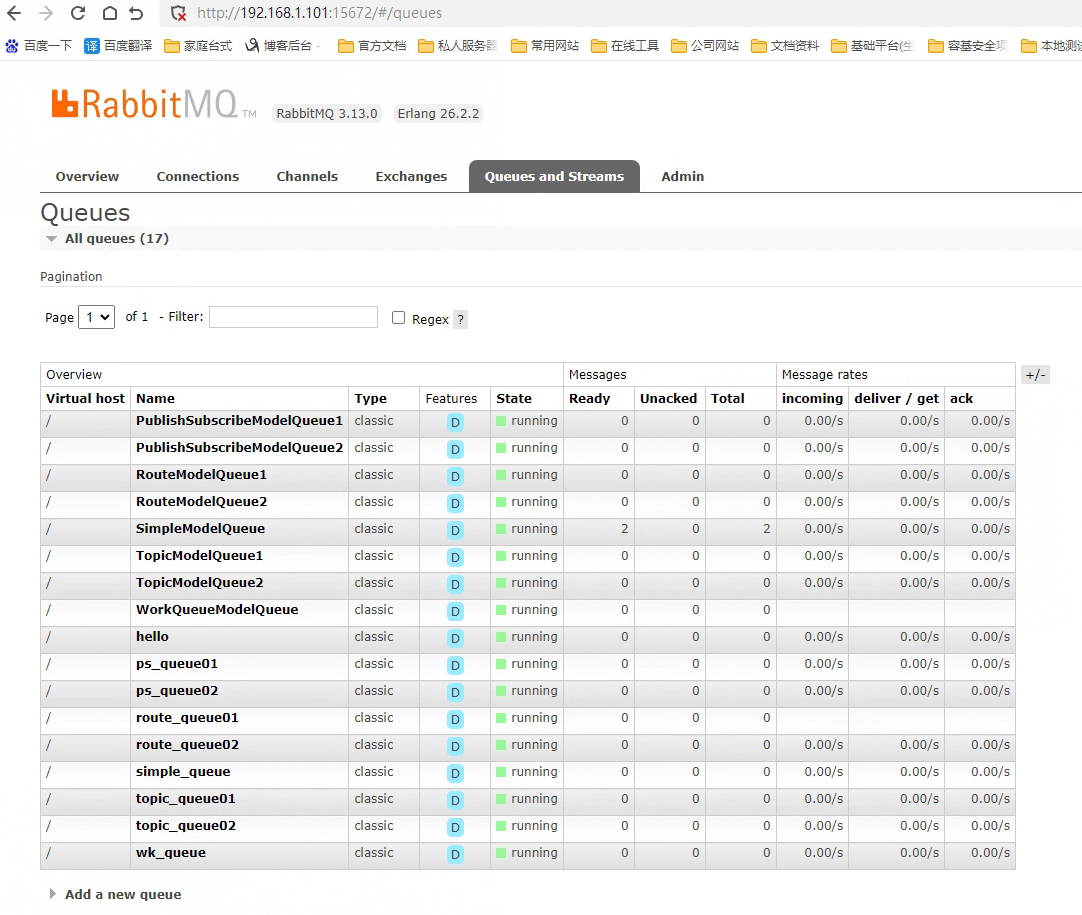Switch to the Overview tab
The width and height of the screenshot is (1082, 915).
[87, 176]
